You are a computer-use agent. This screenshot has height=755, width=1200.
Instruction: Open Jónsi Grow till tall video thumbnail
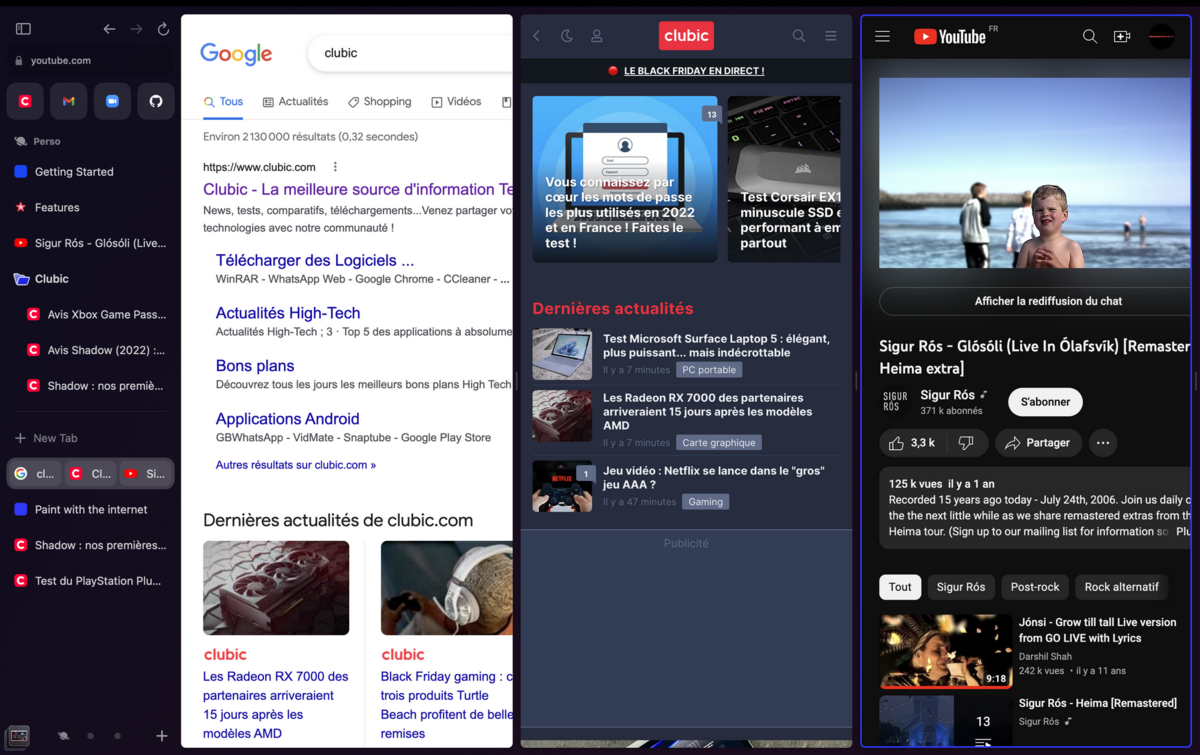point(946,652)
